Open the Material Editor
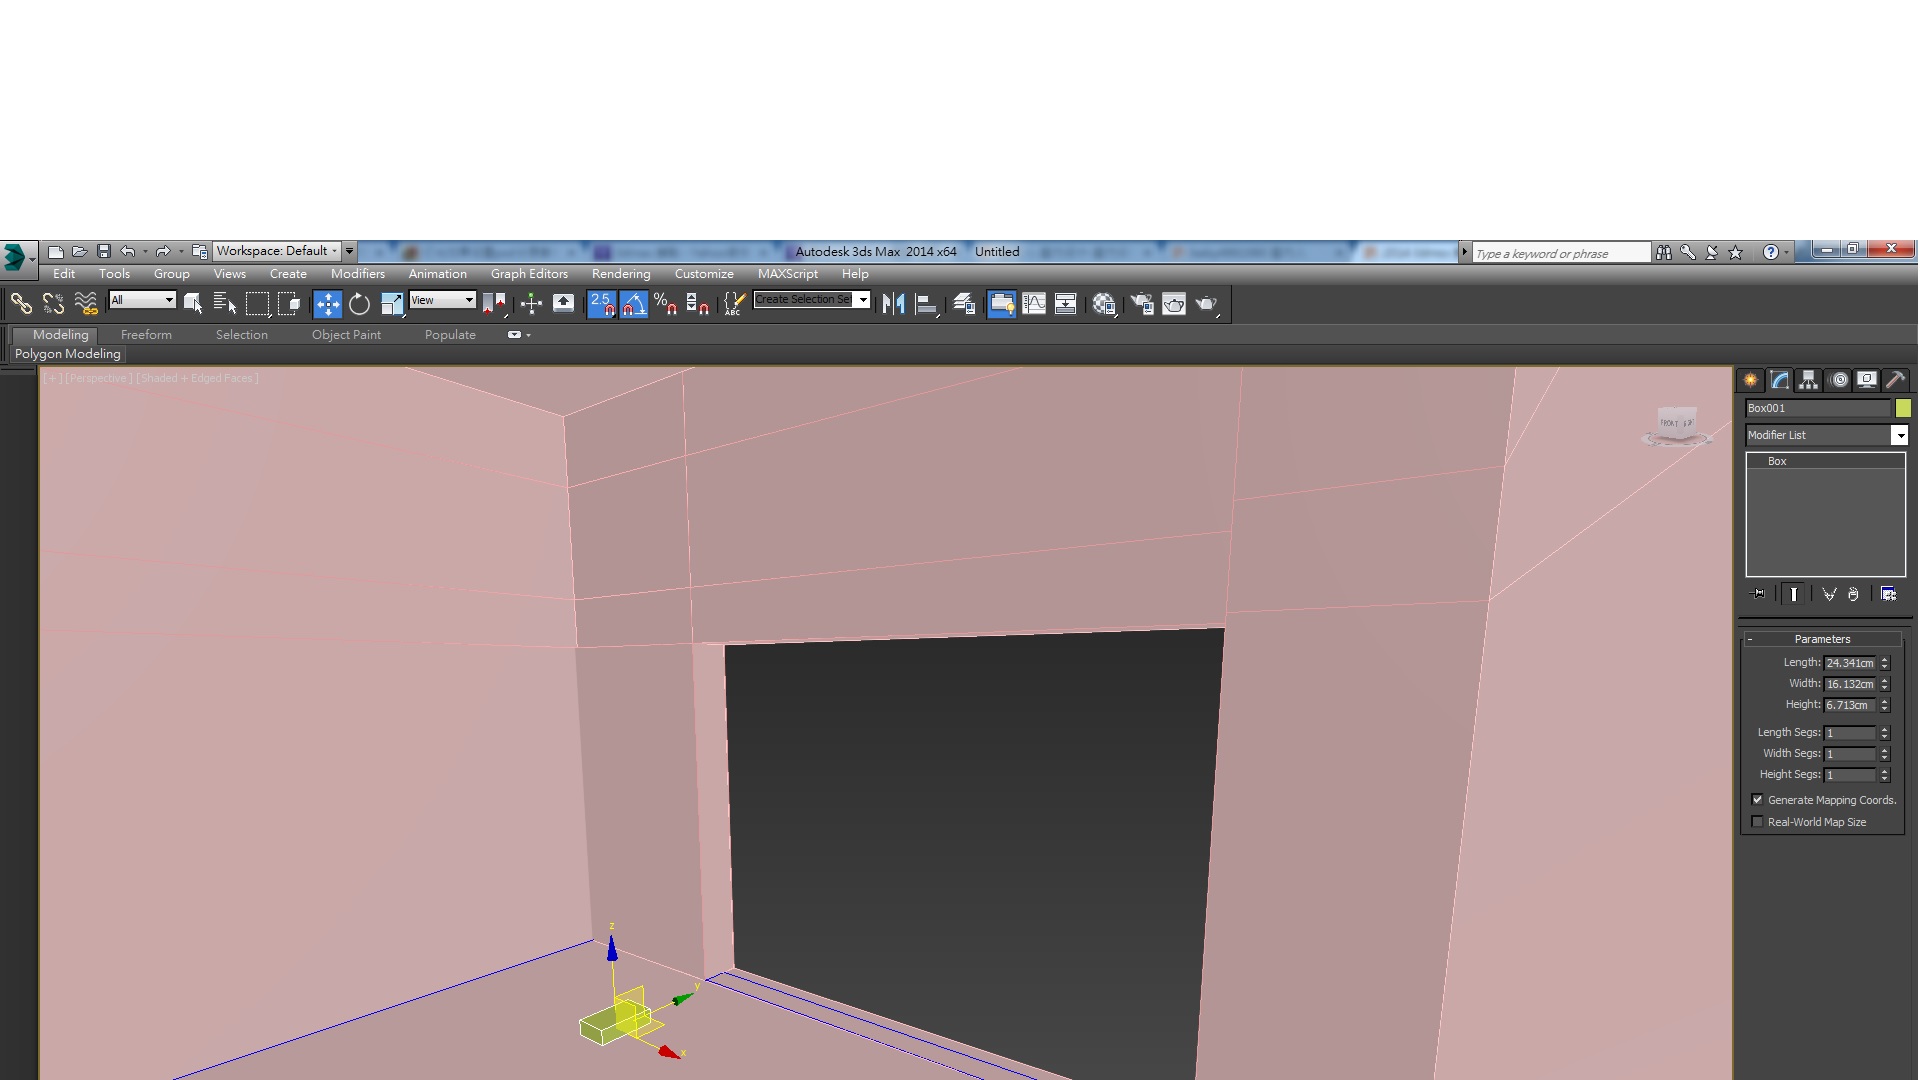Screen dimensions: 1920x1080 click(1104, 304)
